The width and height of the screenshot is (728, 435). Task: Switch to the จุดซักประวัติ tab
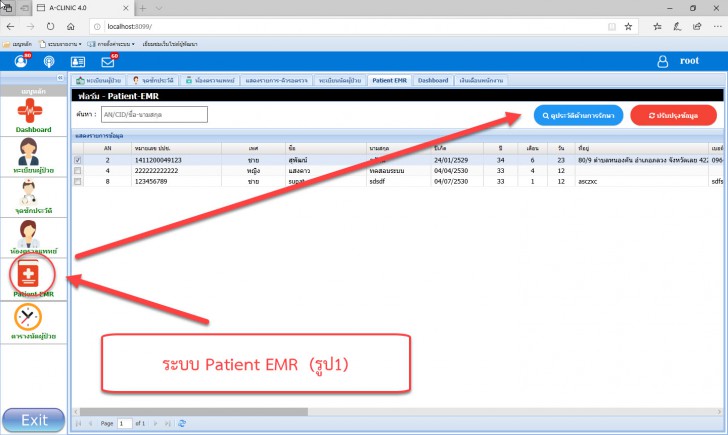coord(153,80)
